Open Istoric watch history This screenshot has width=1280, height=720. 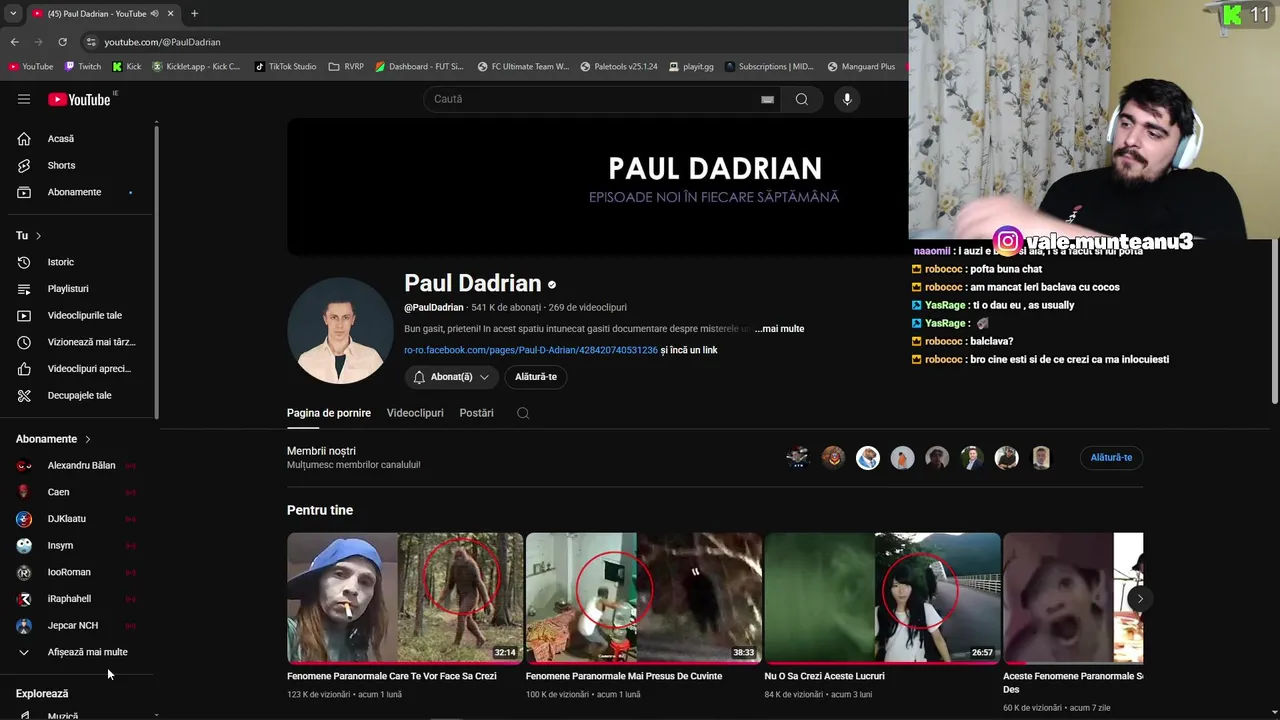click(x=78, y=262)
